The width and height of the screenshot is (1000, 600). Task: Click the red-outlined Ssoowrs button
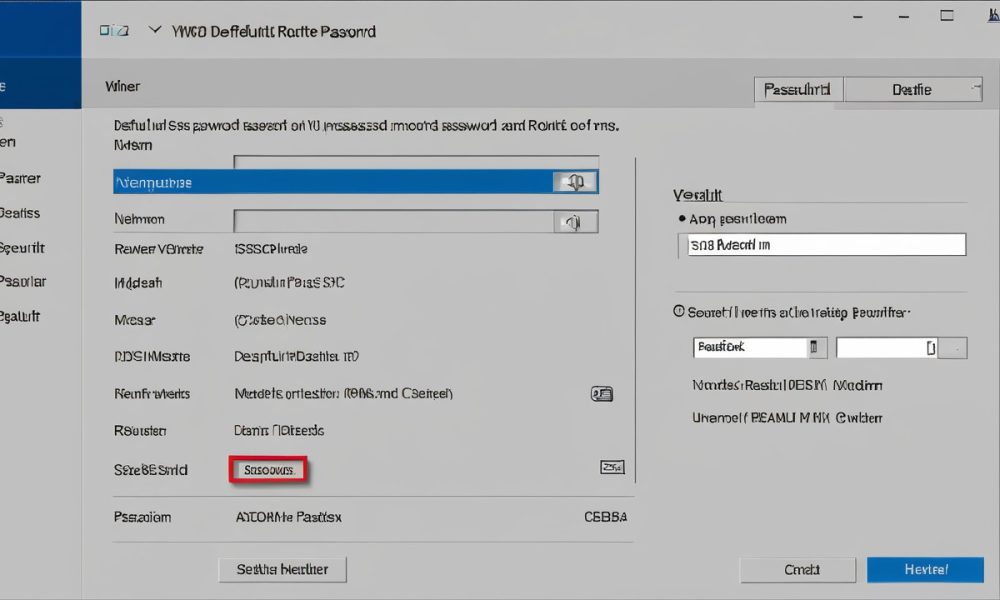pos(268,469)
